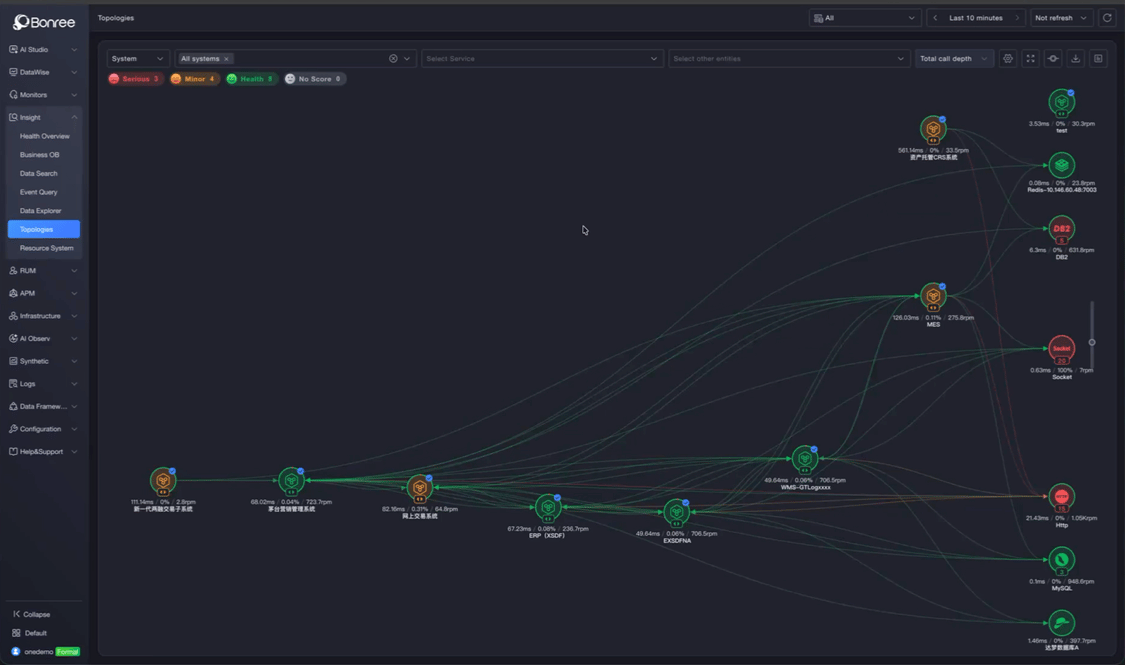Toggle the No Score 0 filter

click(314, 79)
